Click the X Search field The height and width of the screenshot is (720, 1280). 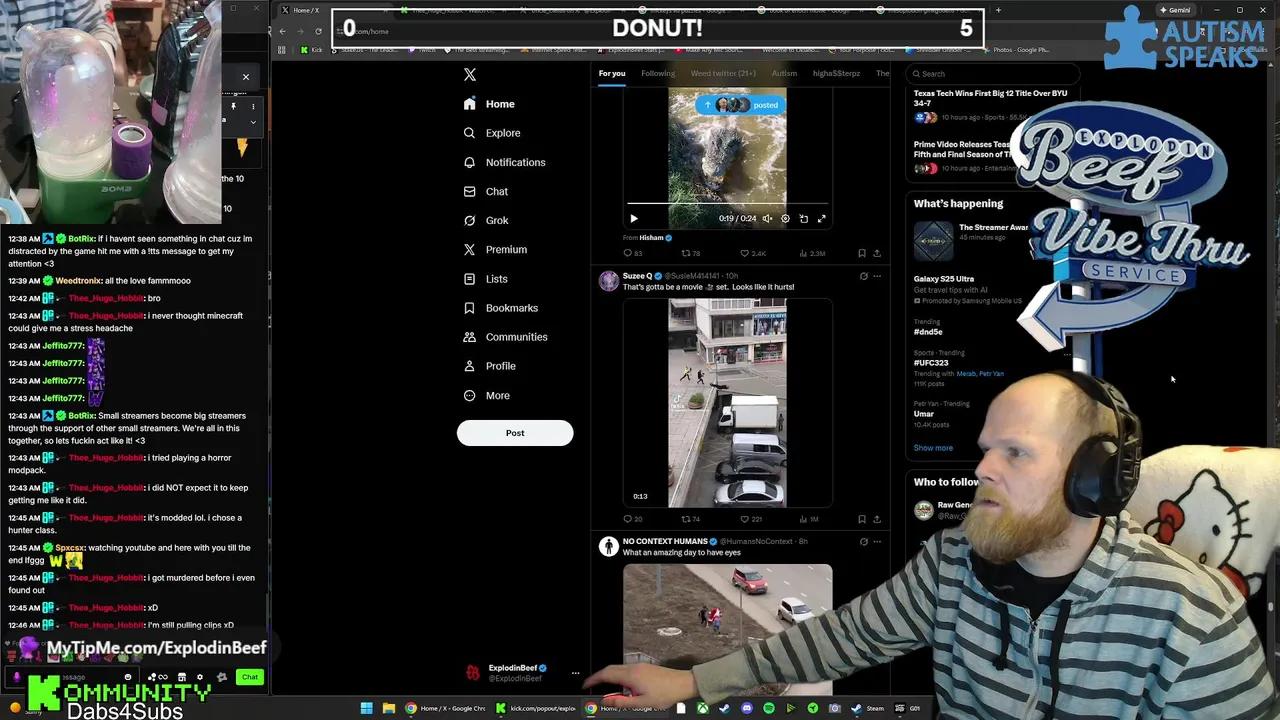coord(993,74)
